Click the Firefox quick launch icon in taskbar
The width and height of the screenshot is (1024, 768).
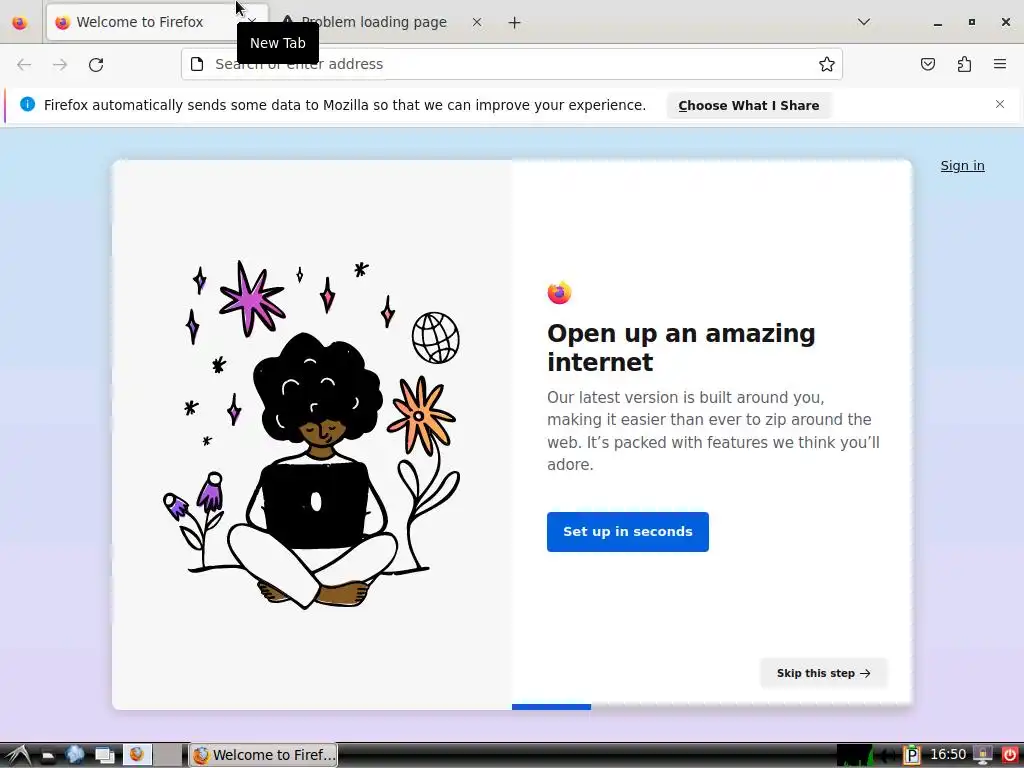click(x=137, y=754)
